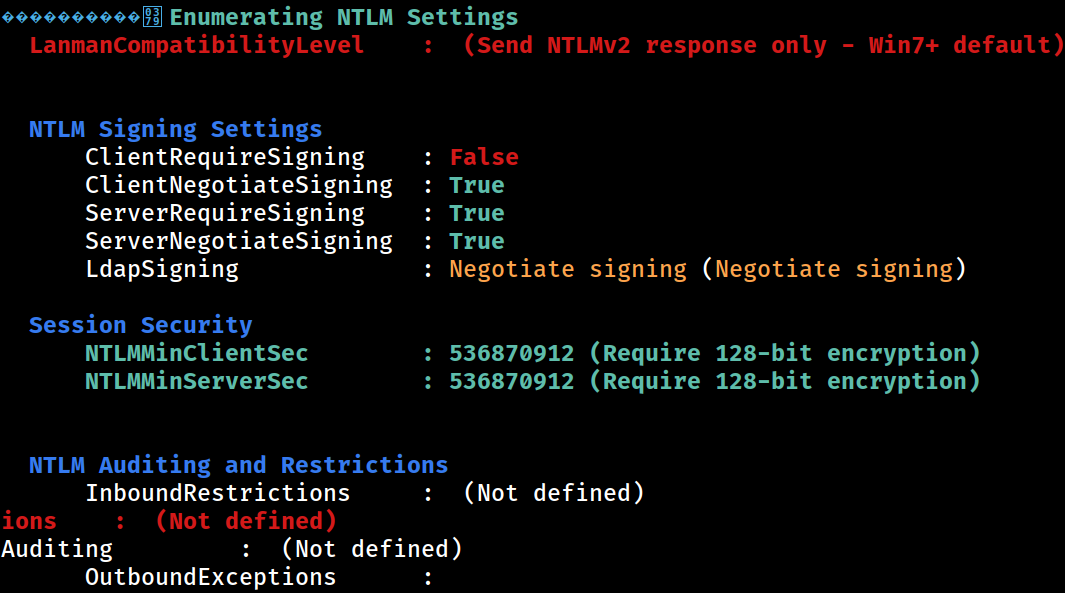
Task: Click the NTLM Auditing and Restrictions header
Action: (x=238, y=465)
